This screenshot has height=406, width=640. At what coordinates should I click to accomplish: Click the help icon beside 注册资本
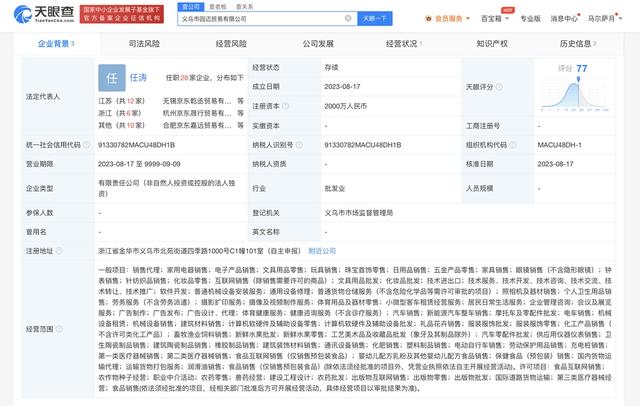click(286, 106)
